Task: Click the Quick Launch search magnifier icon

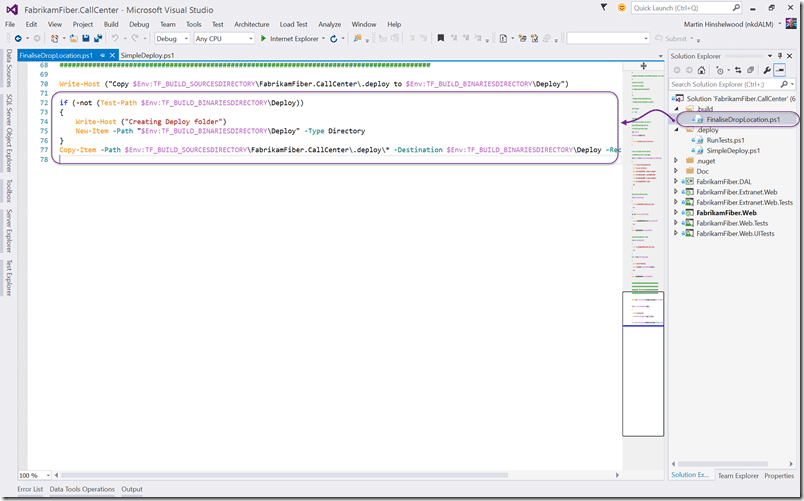Action: [736, 8]
